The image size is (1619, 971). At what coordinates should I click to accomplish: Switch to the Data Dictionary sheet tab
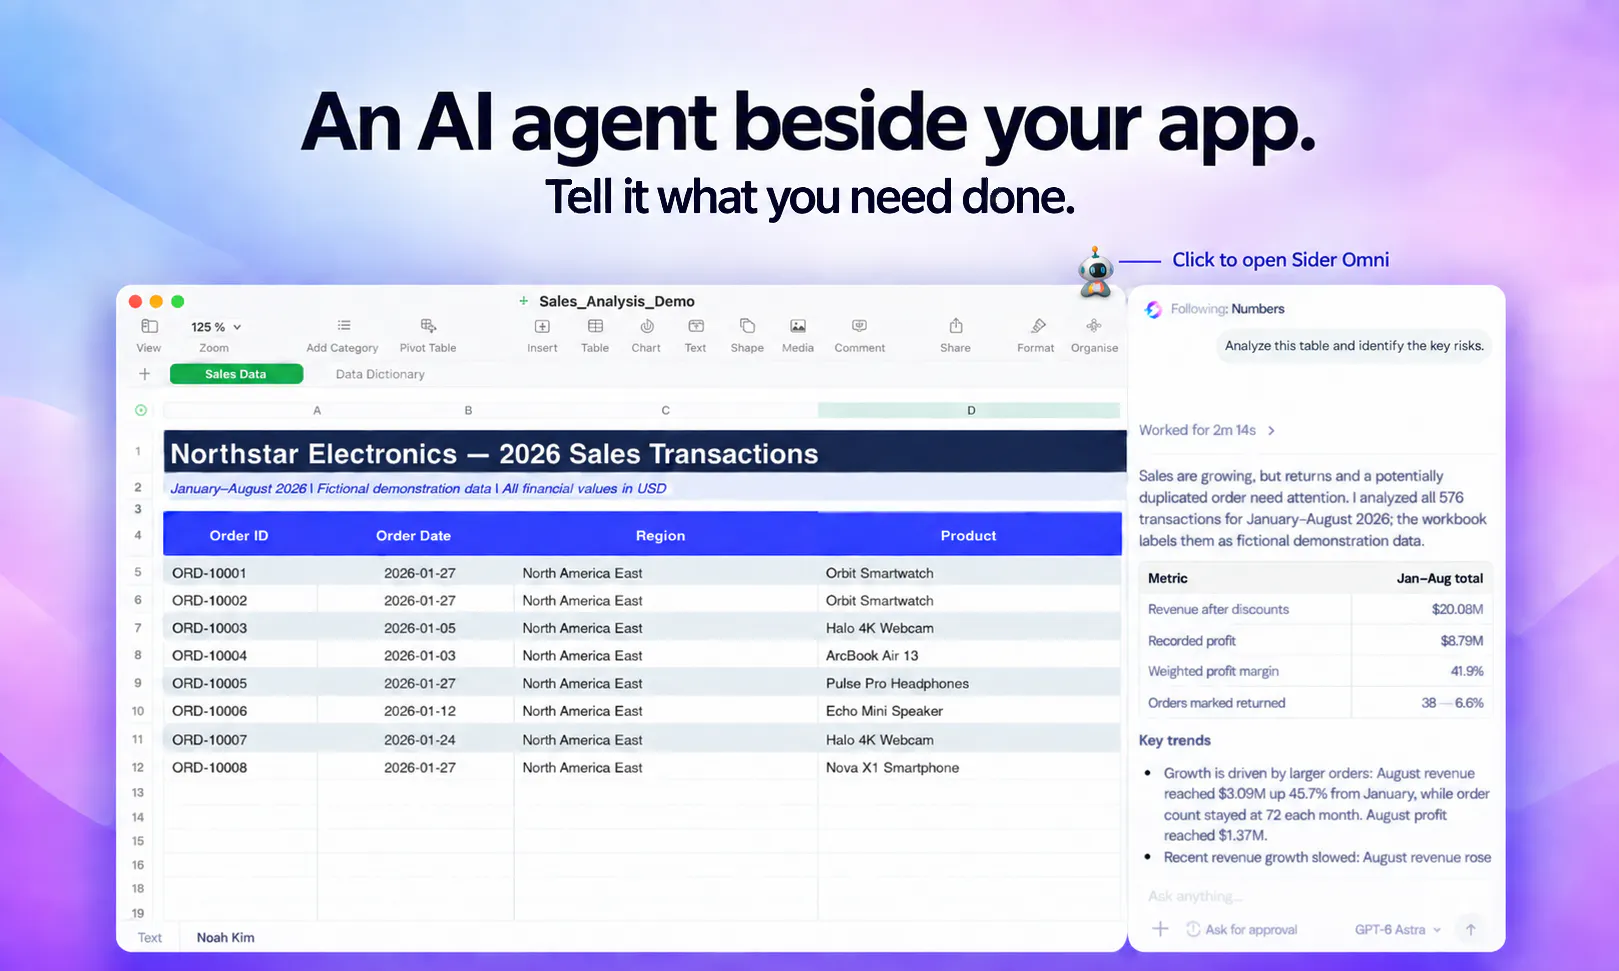pos(380,374)
